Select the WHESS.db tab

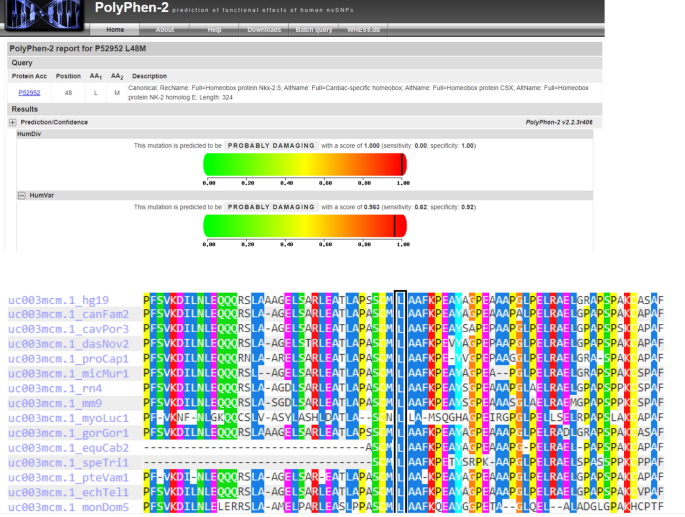364,30
